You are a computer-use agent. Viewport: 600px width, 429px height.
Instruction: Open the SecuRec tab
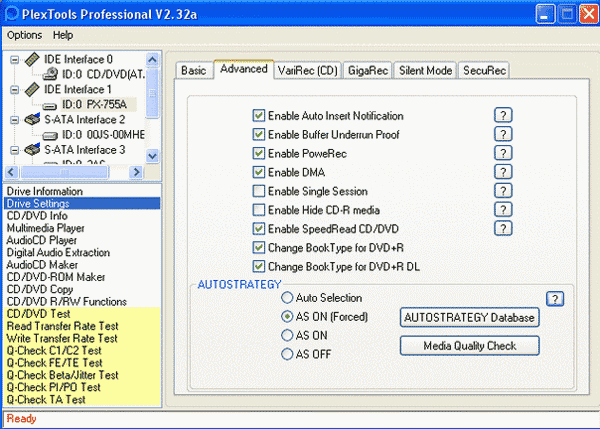click(484, 70)
